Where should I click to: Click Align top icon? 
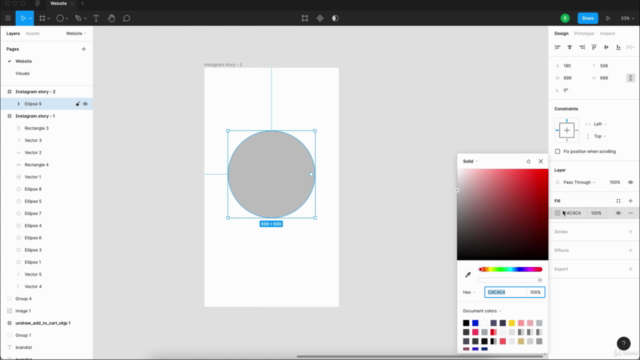594,47
